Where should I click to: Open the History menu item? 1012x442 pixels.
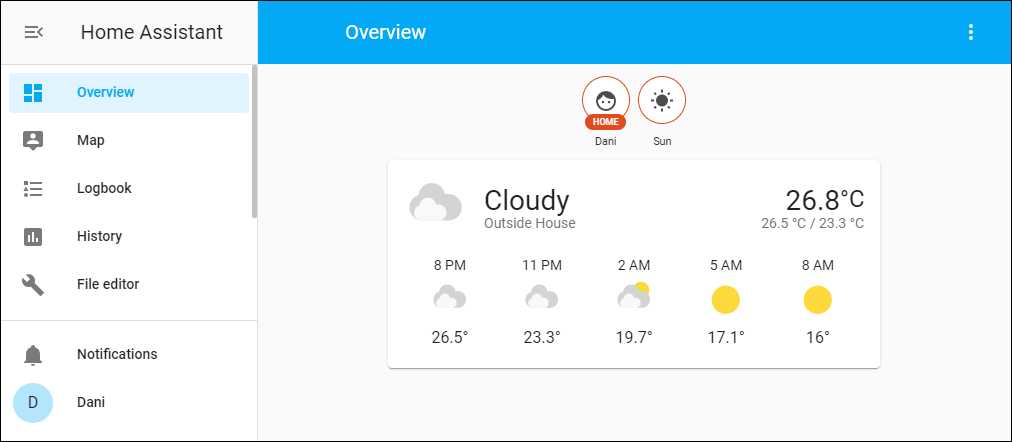[x=129, y=237]
